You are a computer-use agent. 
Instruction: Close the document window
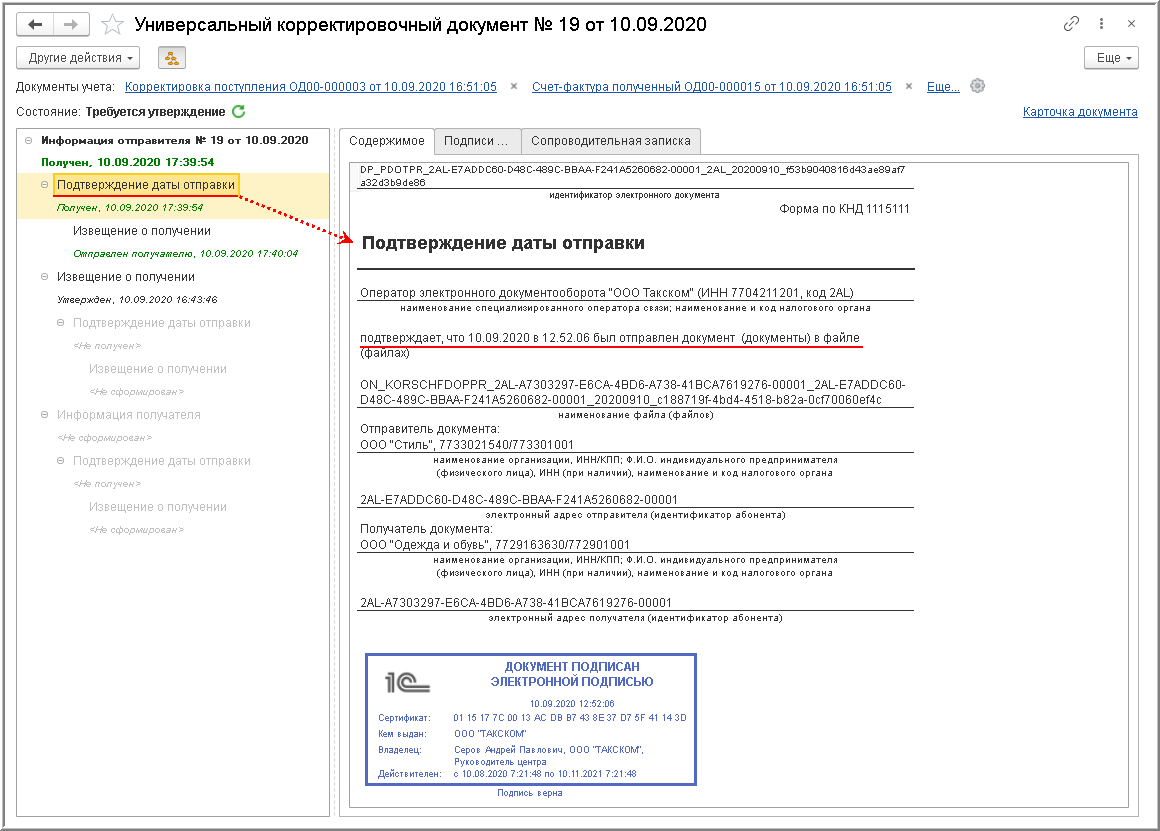click(x=1131, y=24)
